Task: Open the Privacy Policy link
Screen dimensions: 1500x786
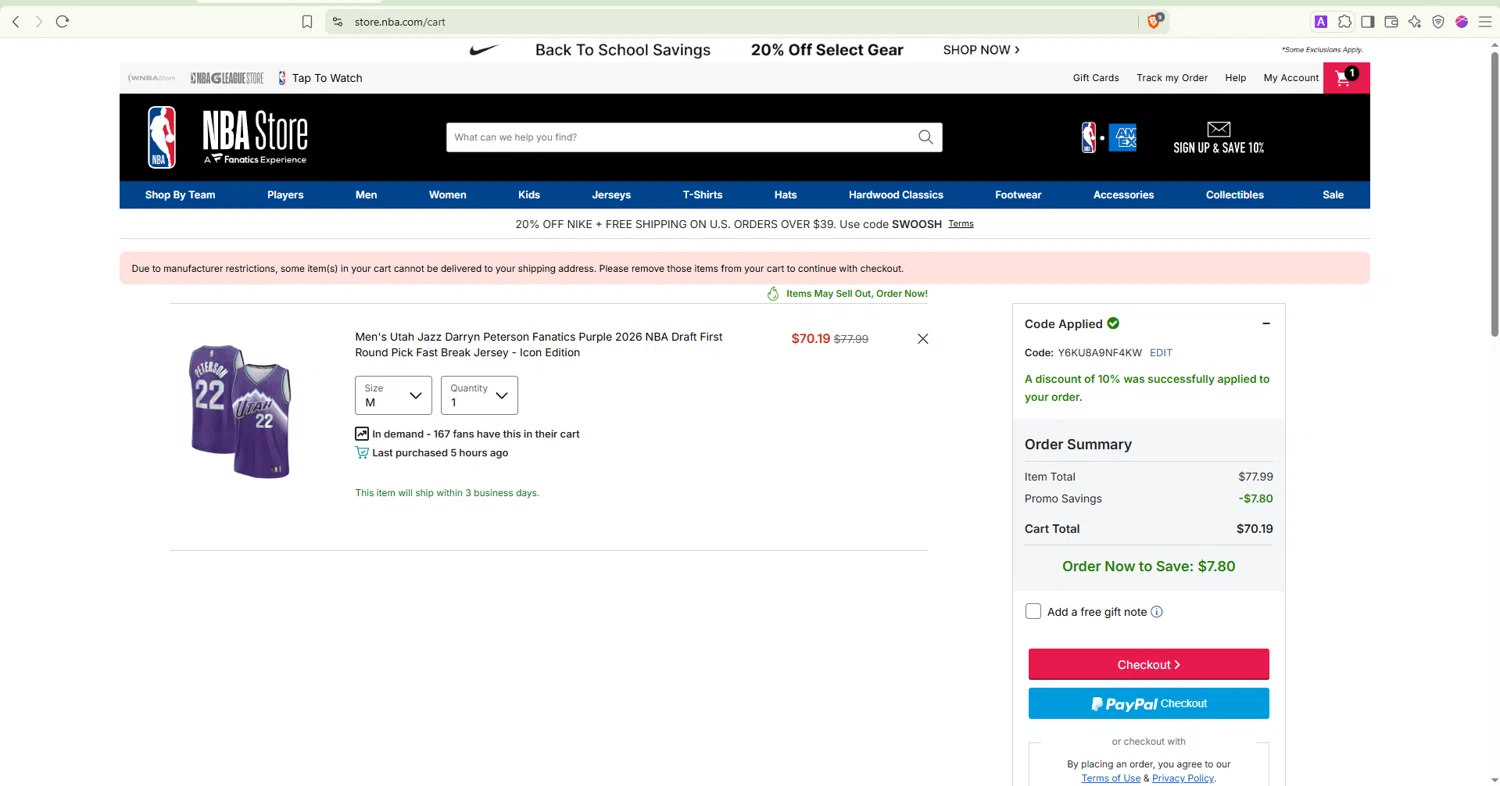Action: coord(1184,778)
